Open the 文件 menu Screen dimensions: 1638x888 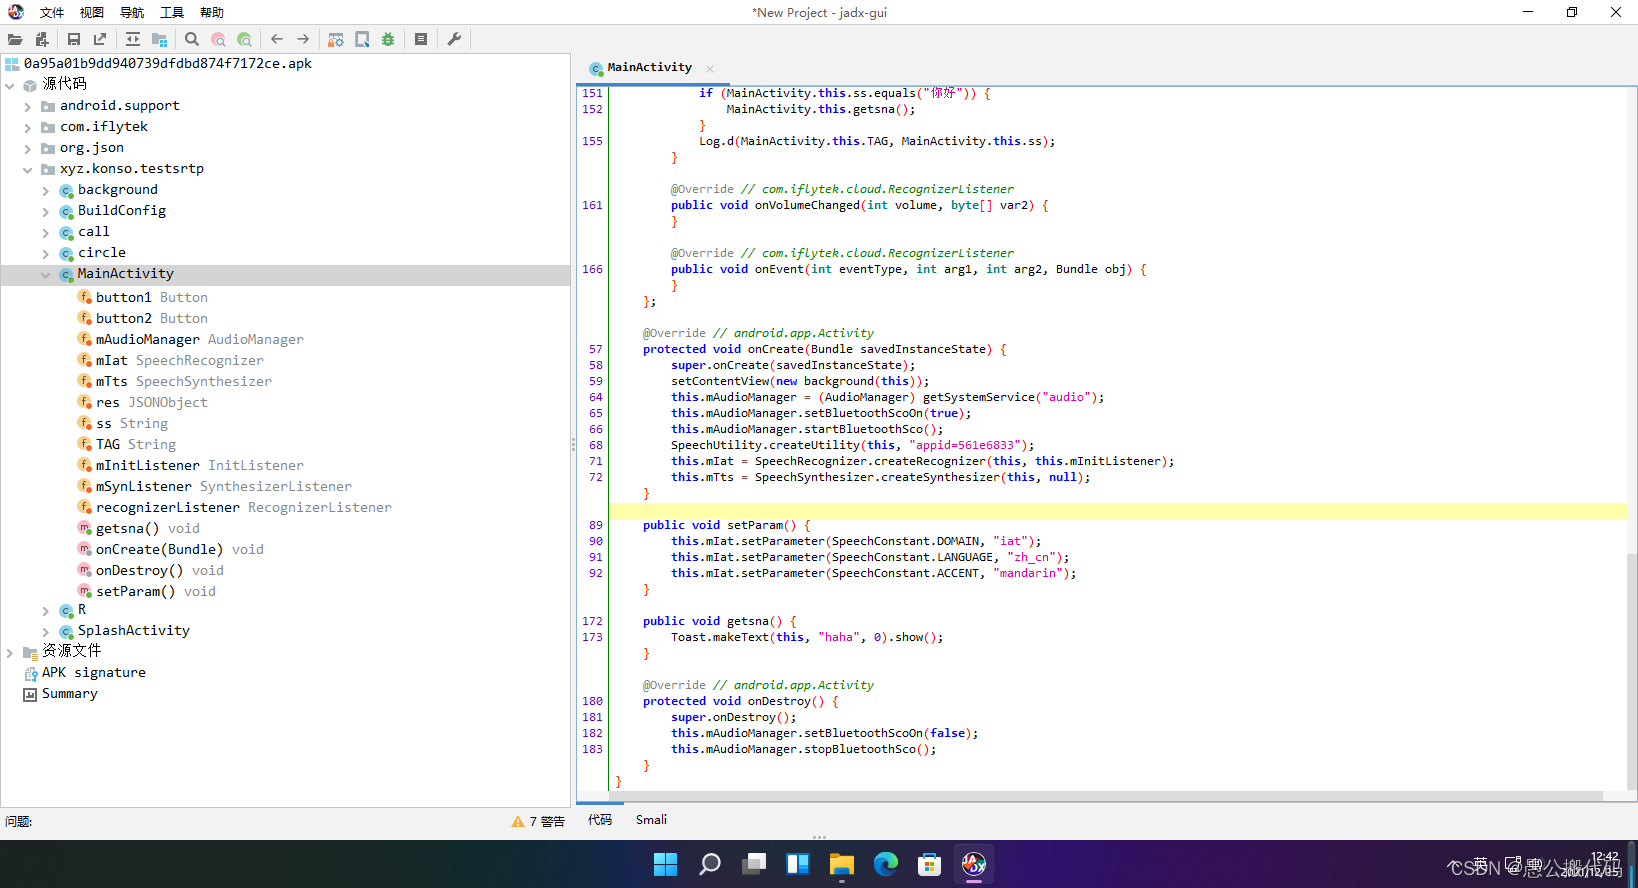click(x=52, y=12)
